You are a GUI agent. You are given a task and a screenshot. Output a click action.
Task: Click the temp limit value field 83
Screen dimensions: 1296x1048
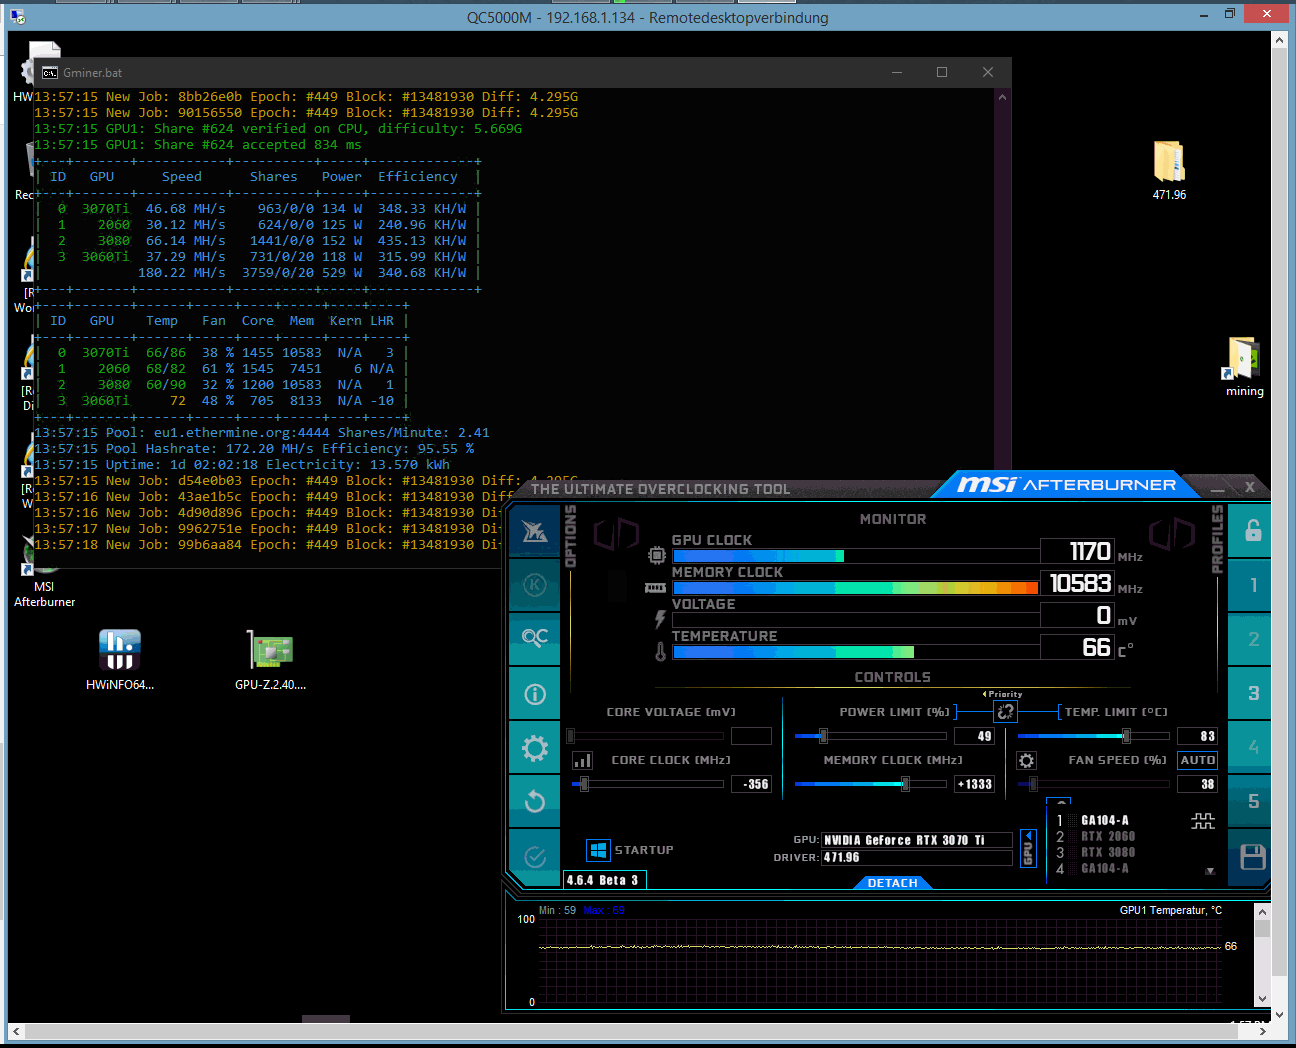pyautogui.click(x=1197, y=736)
